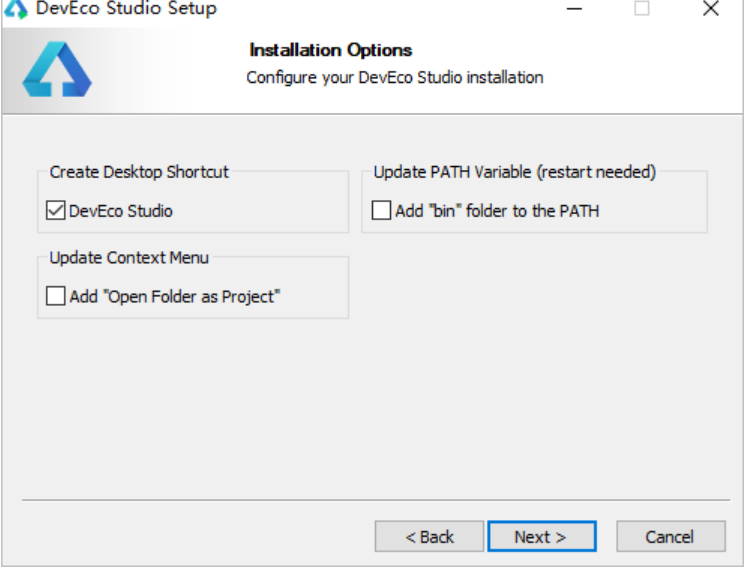The height and width of the screenshot is (569, 744).
Task: Enable Add "bin" folder to the PATH
Action: tap(381, 210)
